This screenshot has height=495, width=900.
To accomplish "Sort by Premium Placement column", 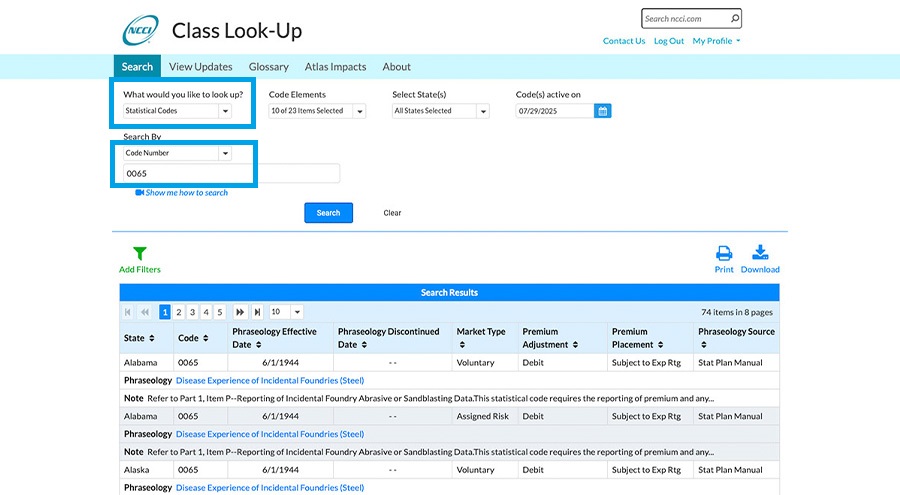I will click(661, 345).
